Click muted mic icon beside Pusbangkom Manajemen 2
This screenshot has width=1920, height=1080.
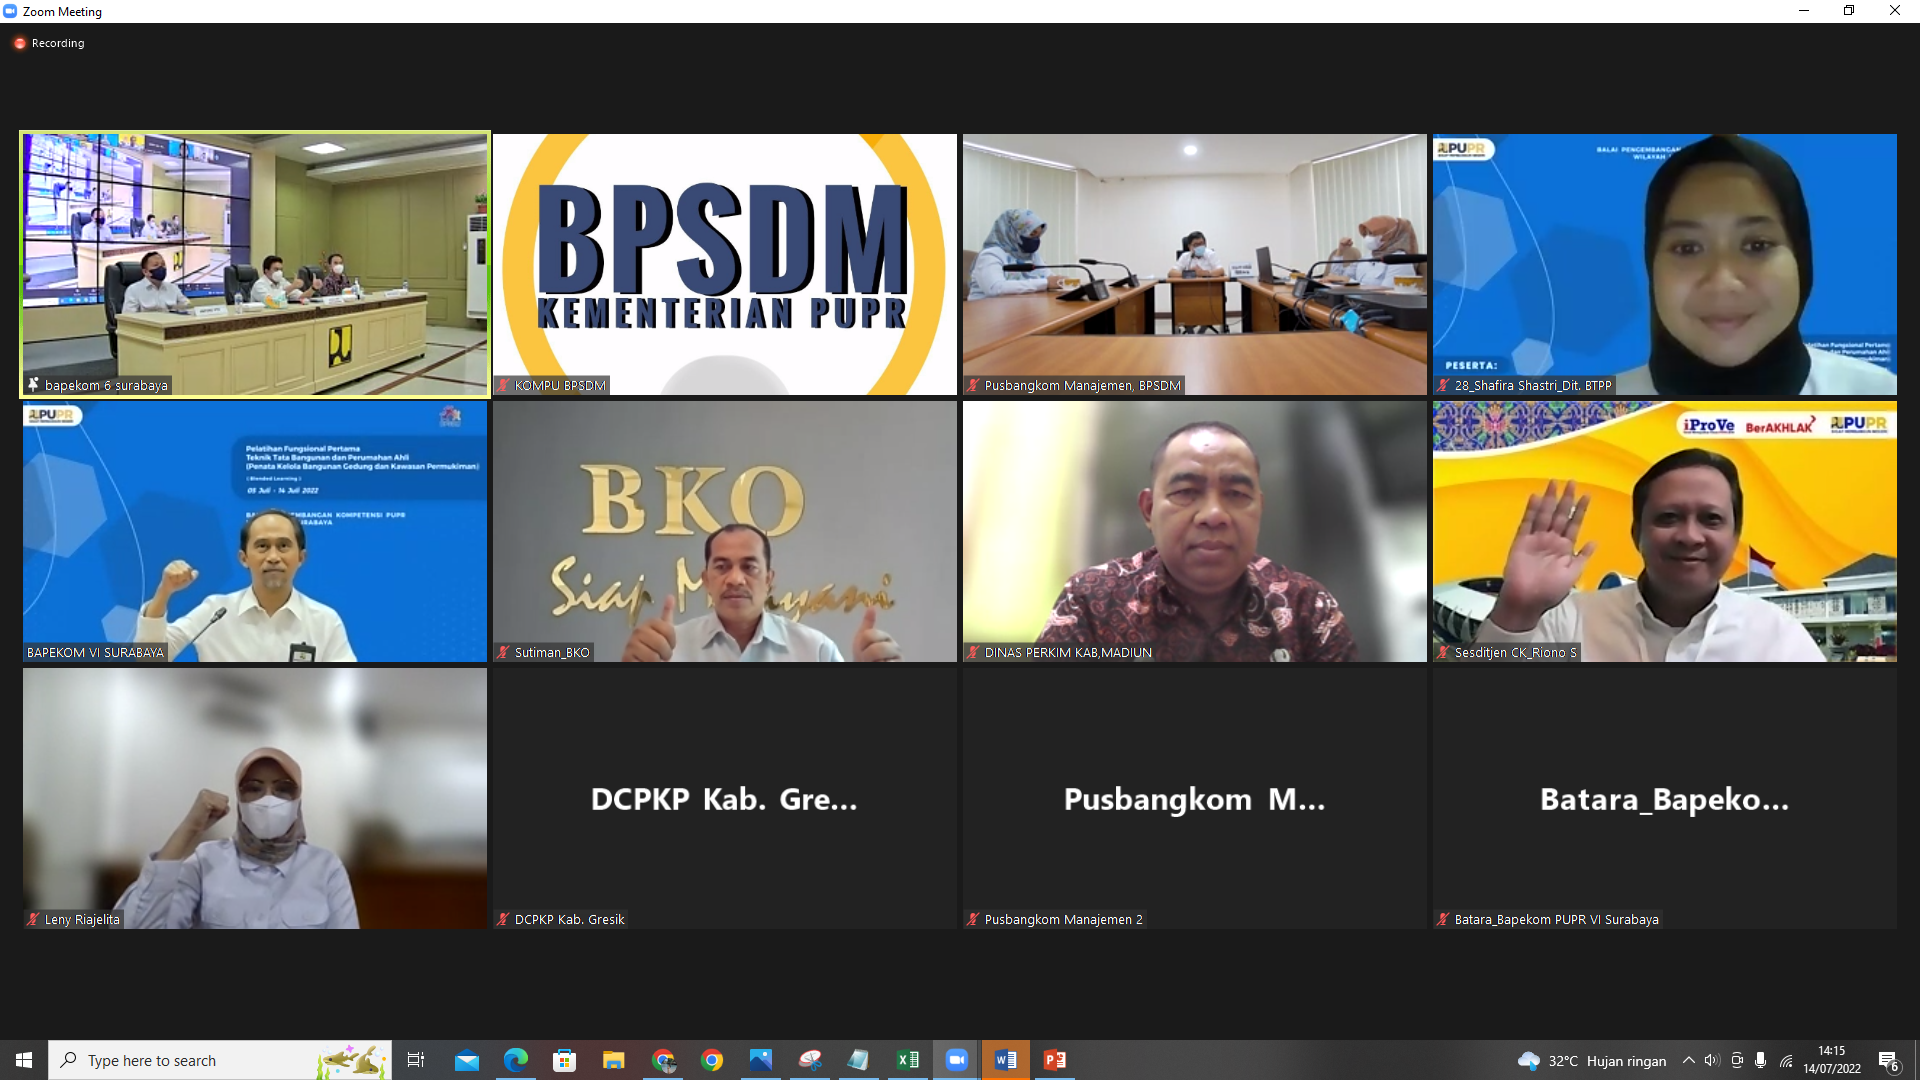coord(973,919)
